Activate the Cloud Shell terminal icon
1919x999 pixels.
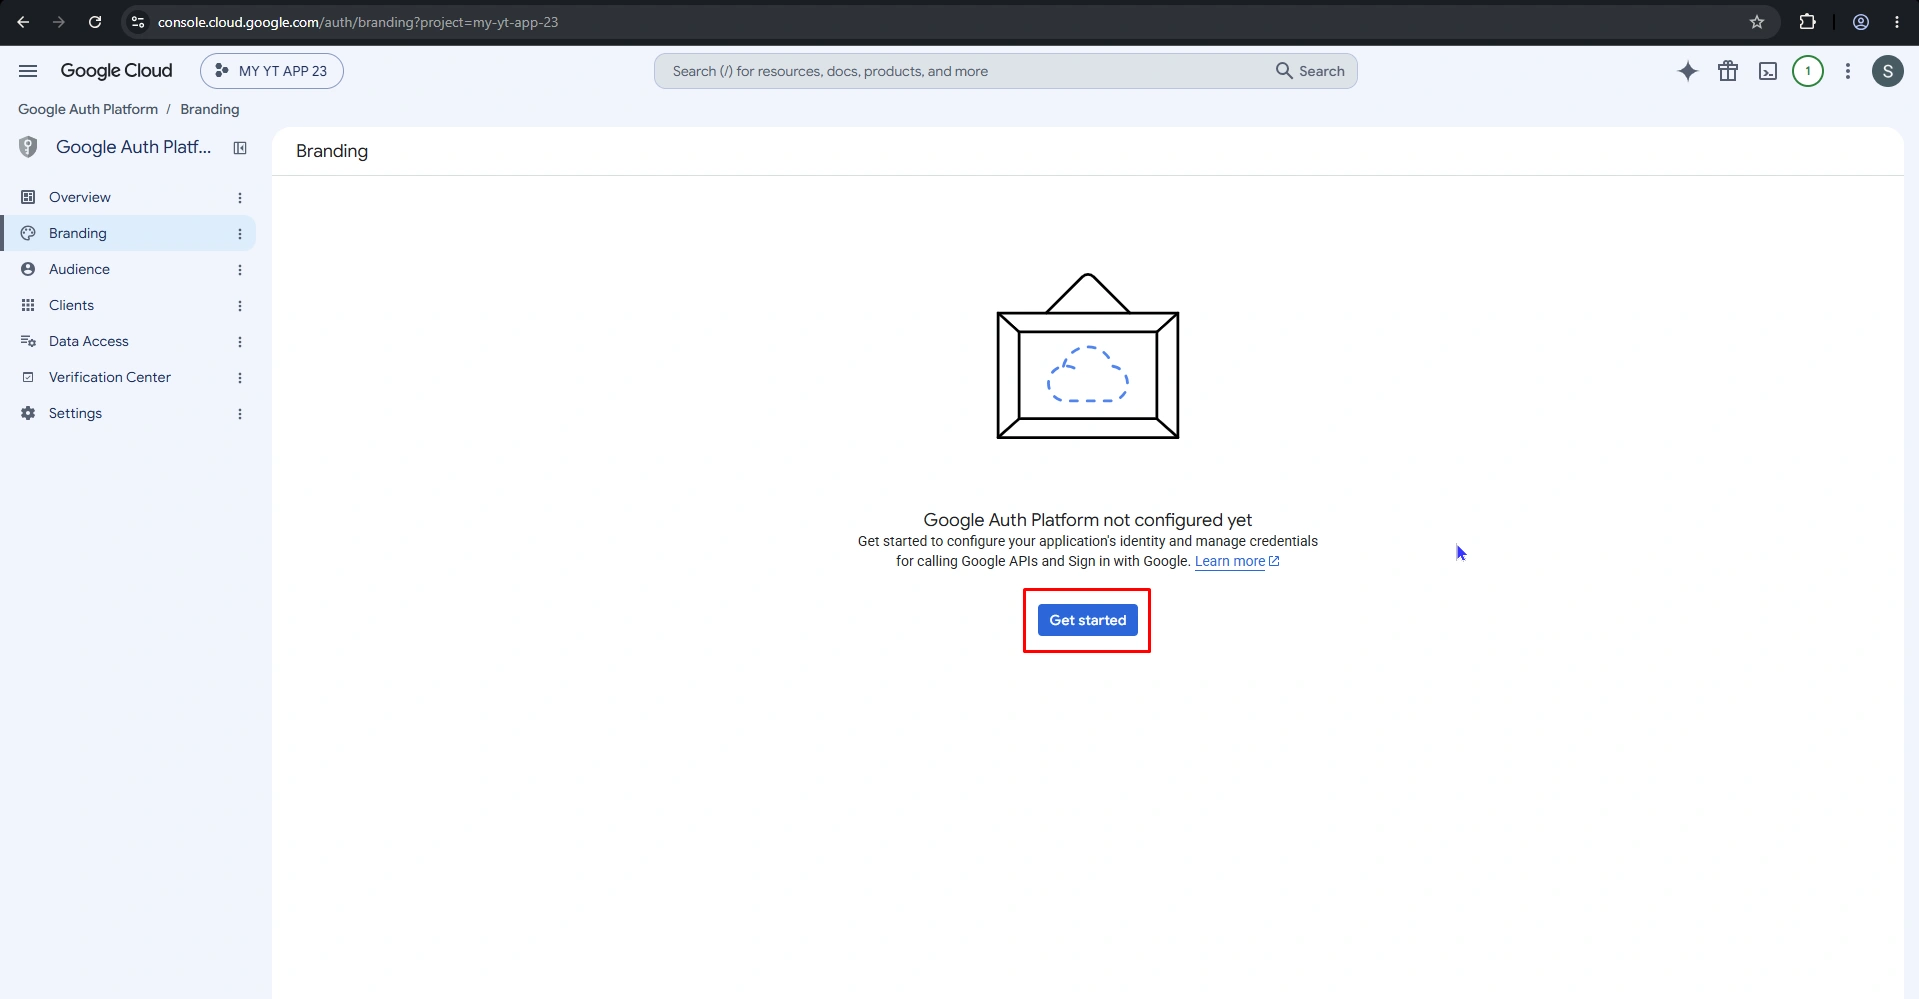pyautogui.click(x=1768, y=71)
